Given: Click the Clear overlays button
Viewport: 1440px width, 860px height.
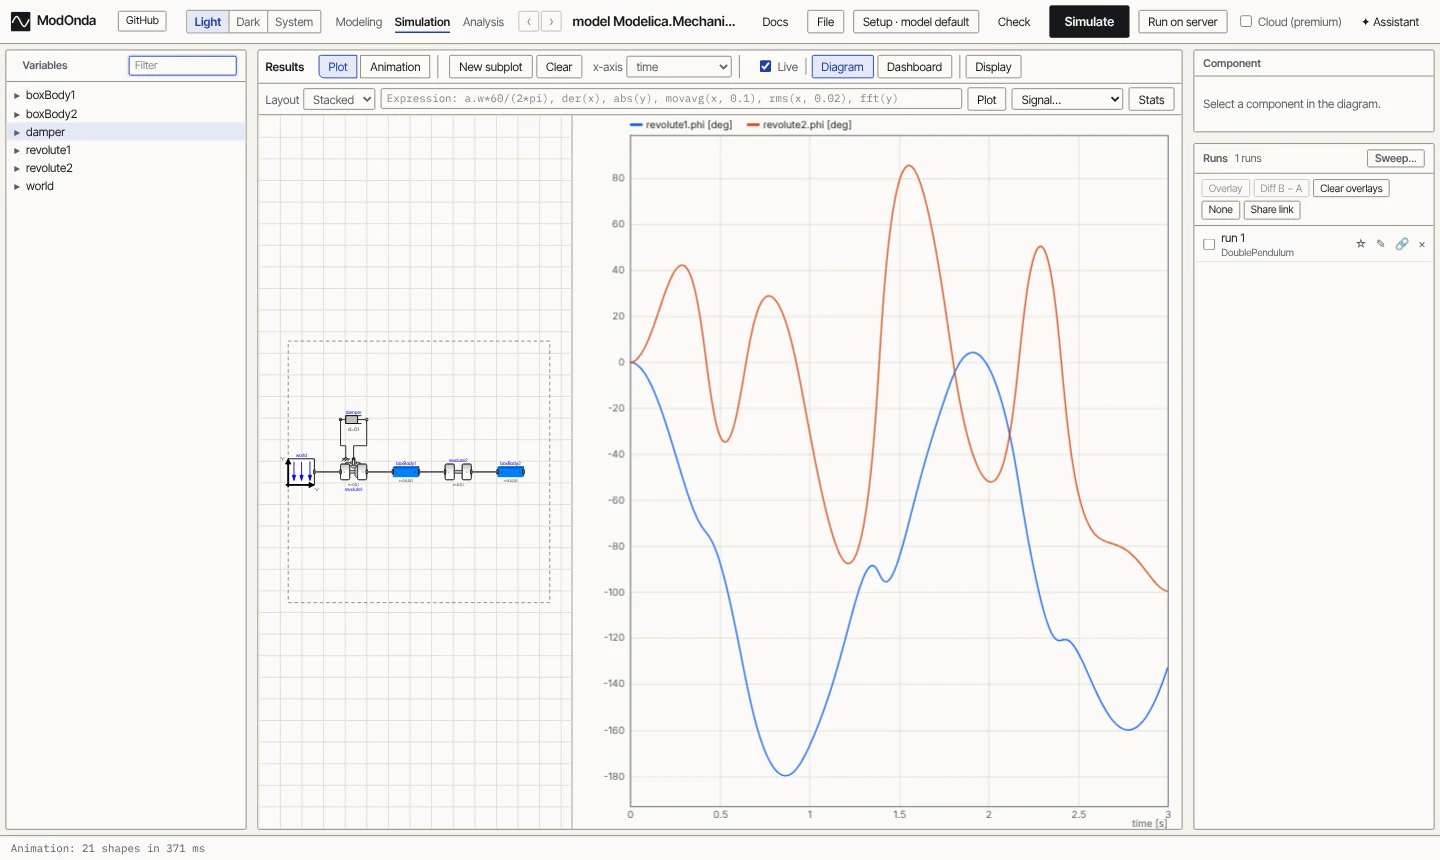Looking at the screenshot, I should pyautogui.click(x=1351, y=188).
